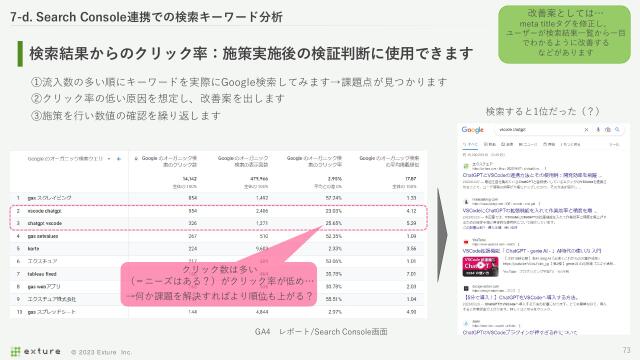Select the 'chatgpt vscode' query cell
The height and width of the screenshot is (360, 640).
[x=44, y=223]
